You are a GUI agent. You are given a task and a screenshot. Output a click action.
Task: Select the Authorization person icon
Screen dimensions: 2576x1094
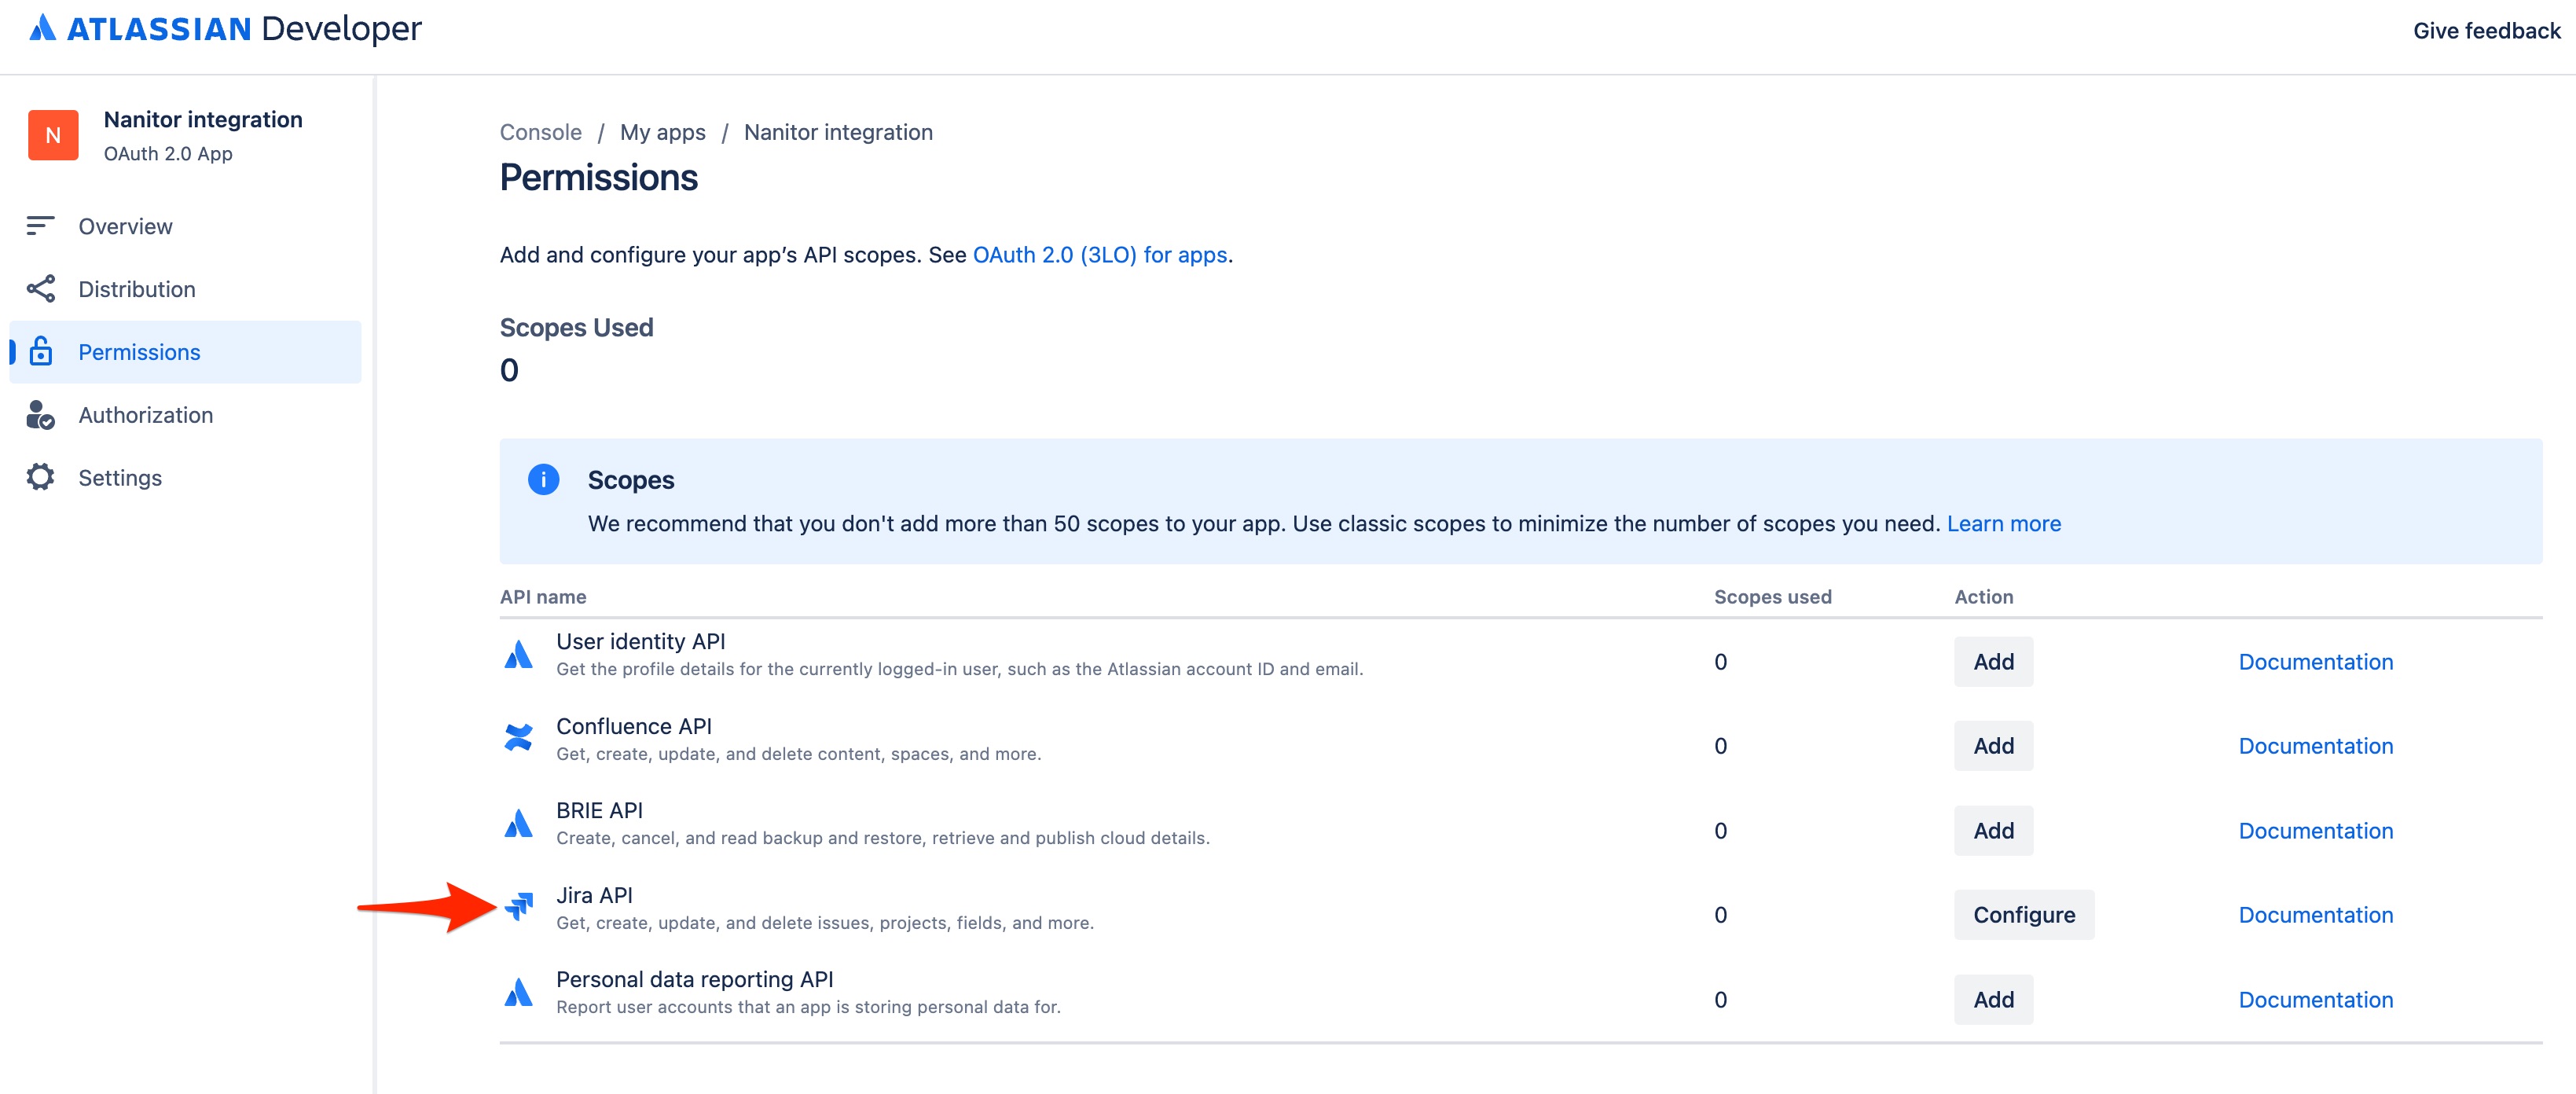(x=41, y=415)
